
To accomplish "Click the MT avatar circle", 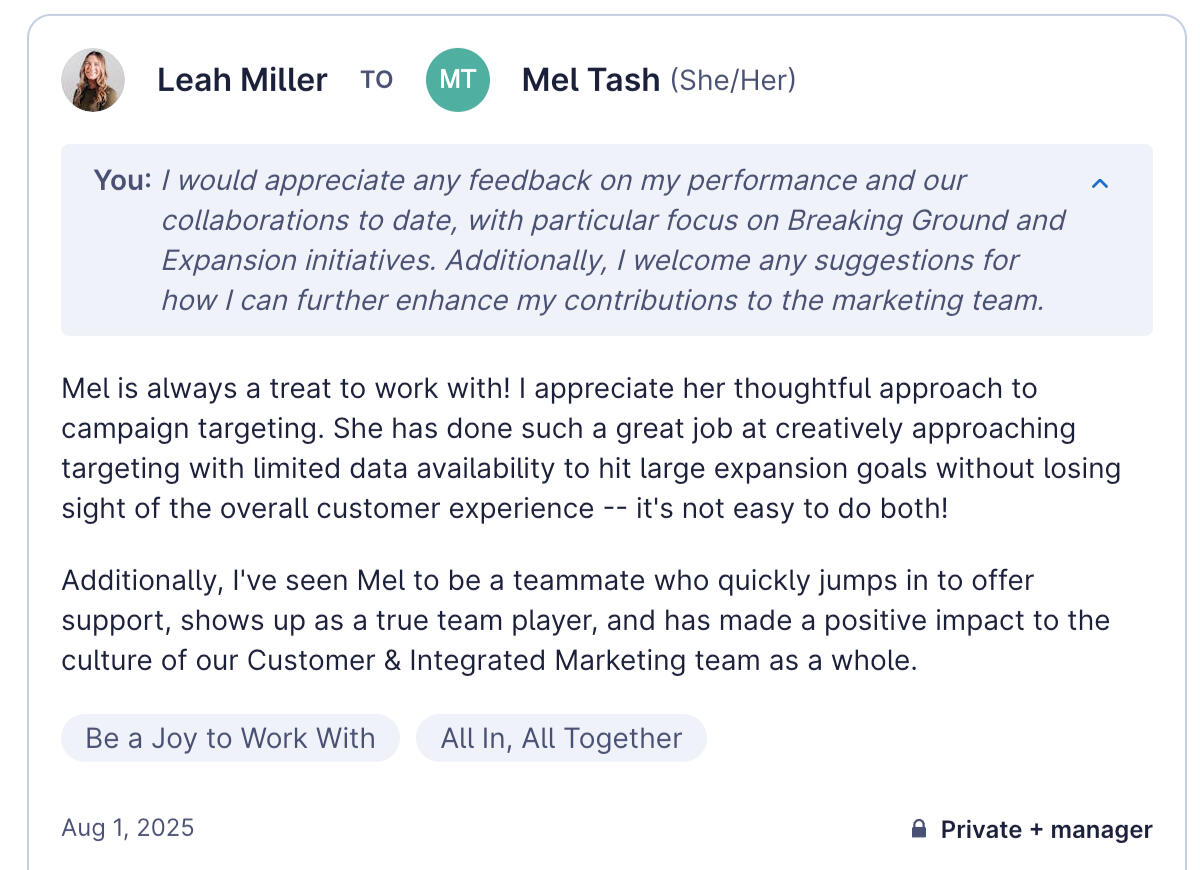I will (x=458, y=80).
